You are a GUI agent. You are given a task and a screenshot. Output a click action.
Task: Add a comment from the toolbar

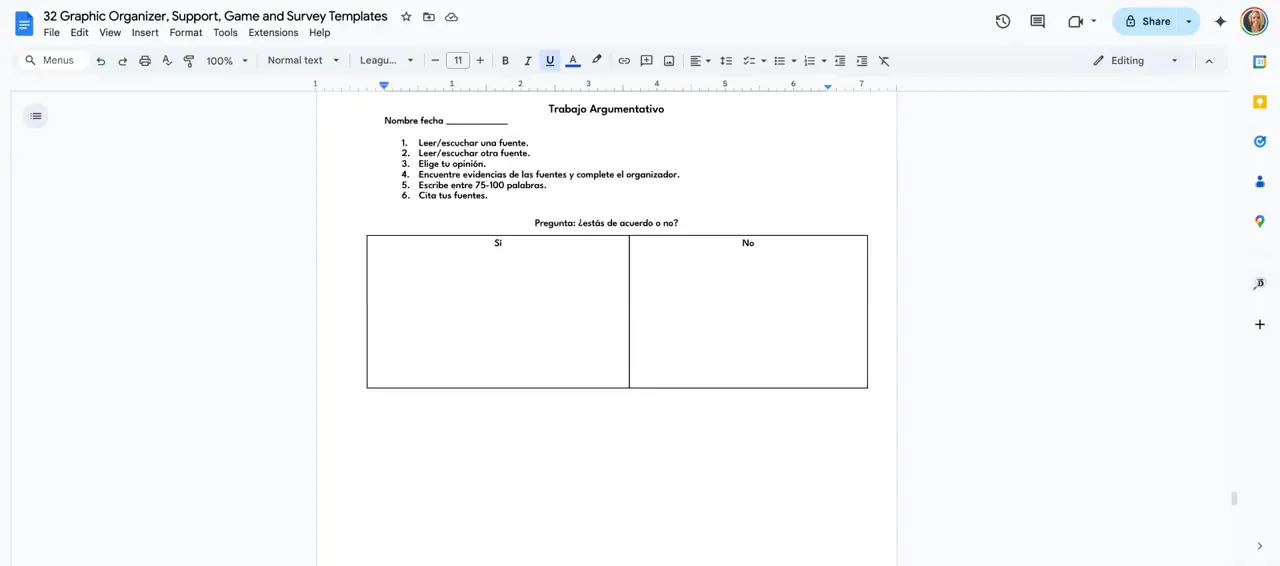tap(646, 61)
